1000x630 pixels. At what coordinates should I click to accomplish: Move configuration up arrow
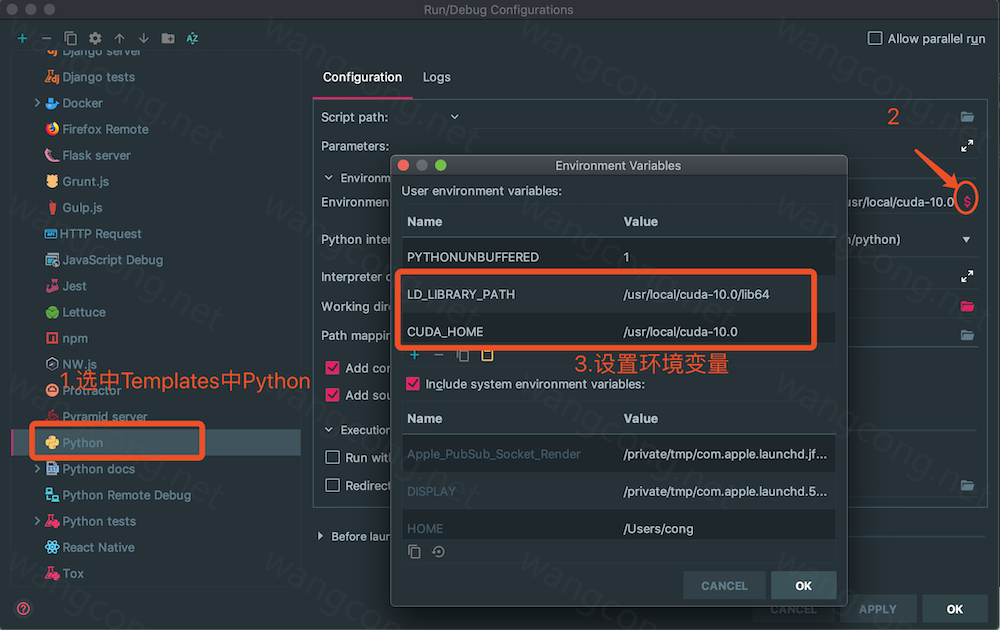tap(119, 38)
